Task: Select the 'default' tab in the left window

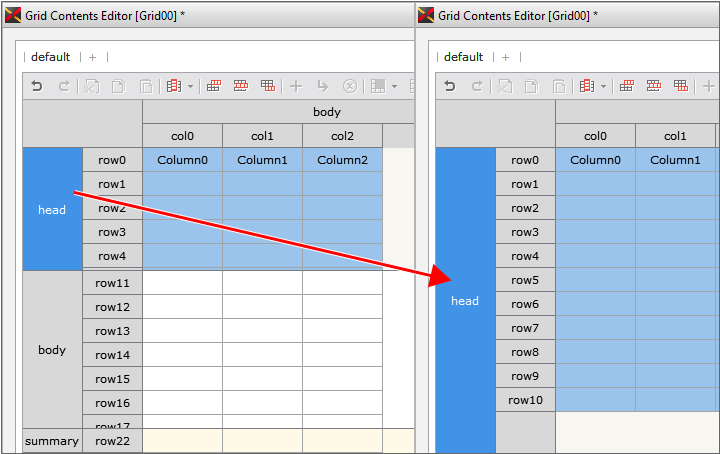Action: (x=50, y=57)
